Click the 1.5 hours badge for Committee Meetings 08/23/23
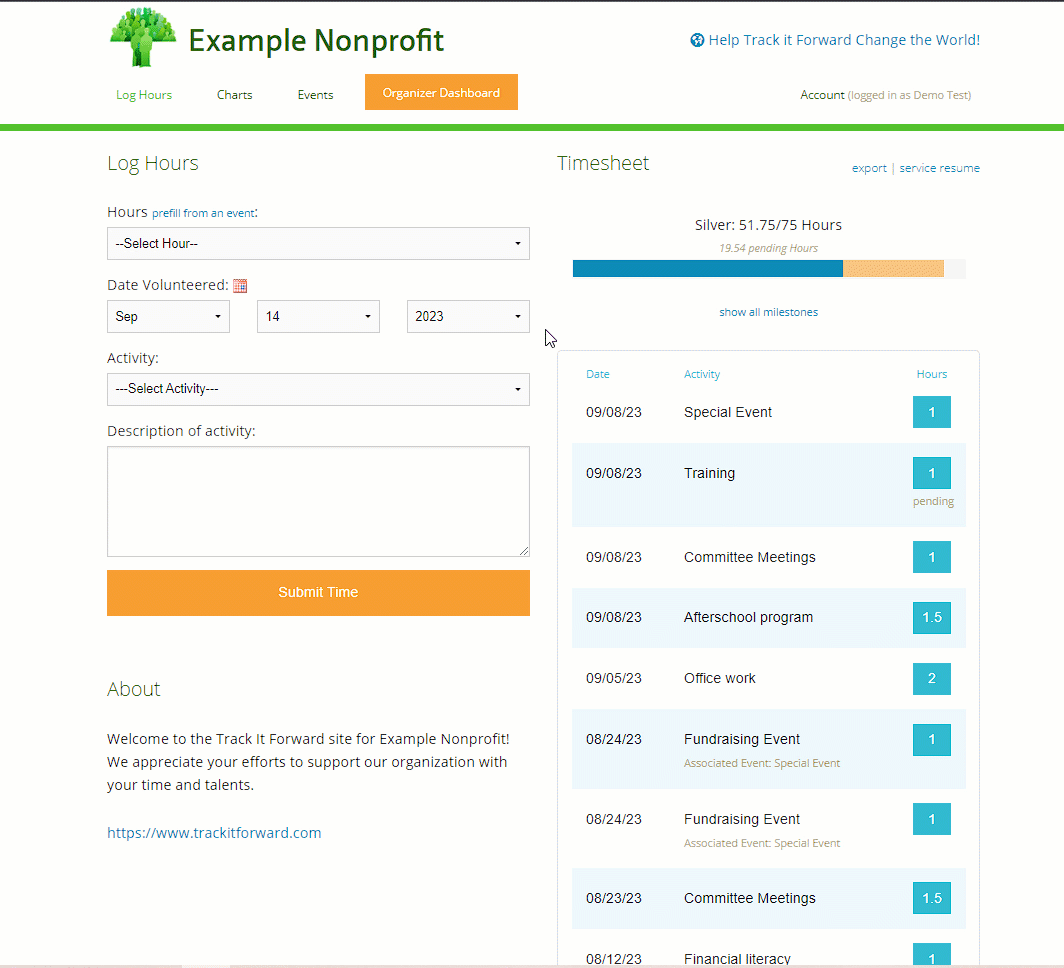Image resolution: width=1064 pixels, height=968 pixels. coord(932,898)
